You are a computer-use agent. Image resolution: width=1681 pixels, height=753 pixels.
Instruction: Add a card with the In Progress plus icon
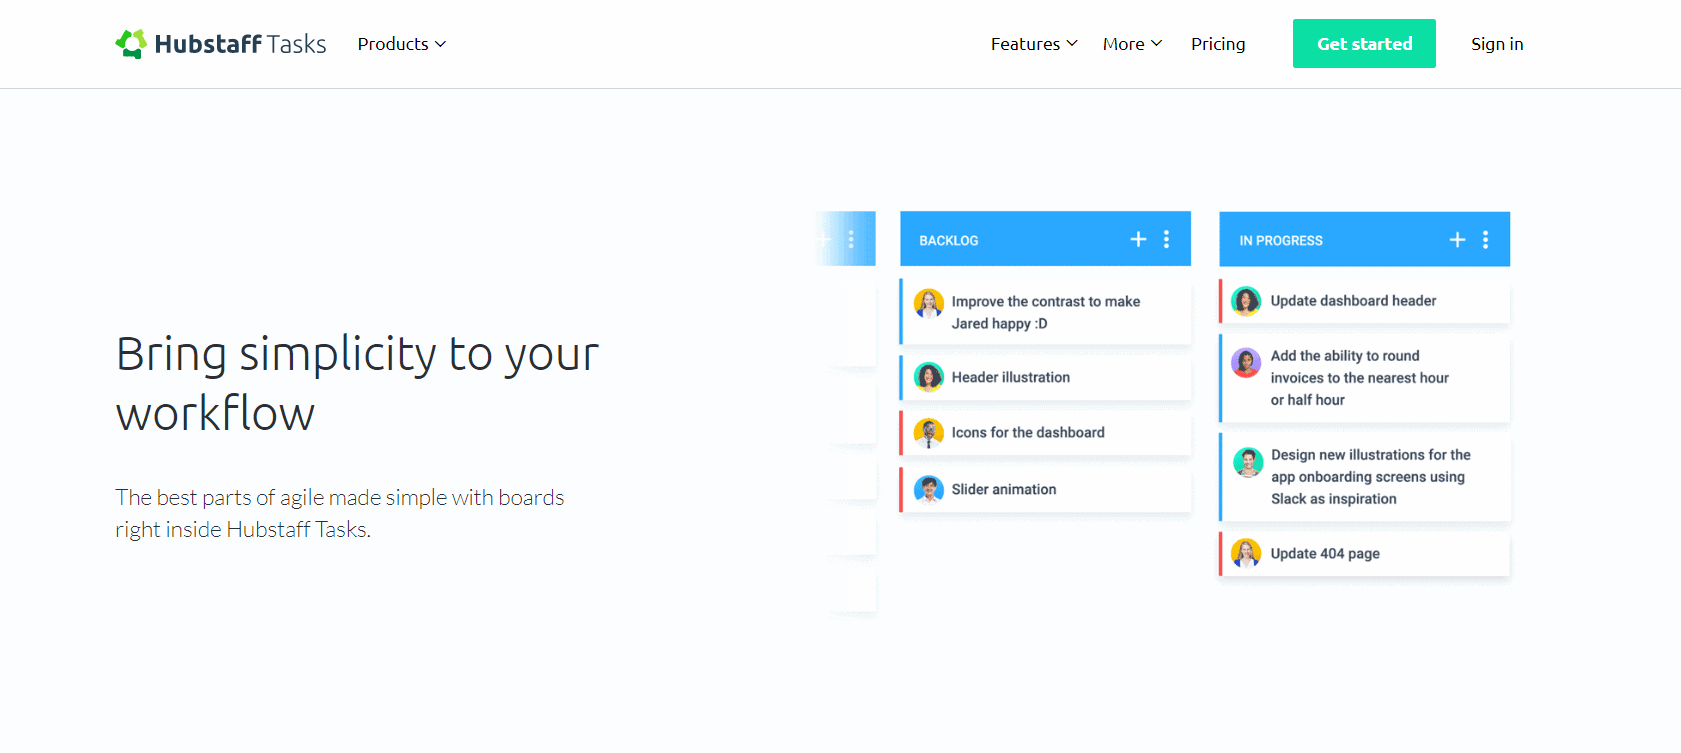tap(1457, 240)
